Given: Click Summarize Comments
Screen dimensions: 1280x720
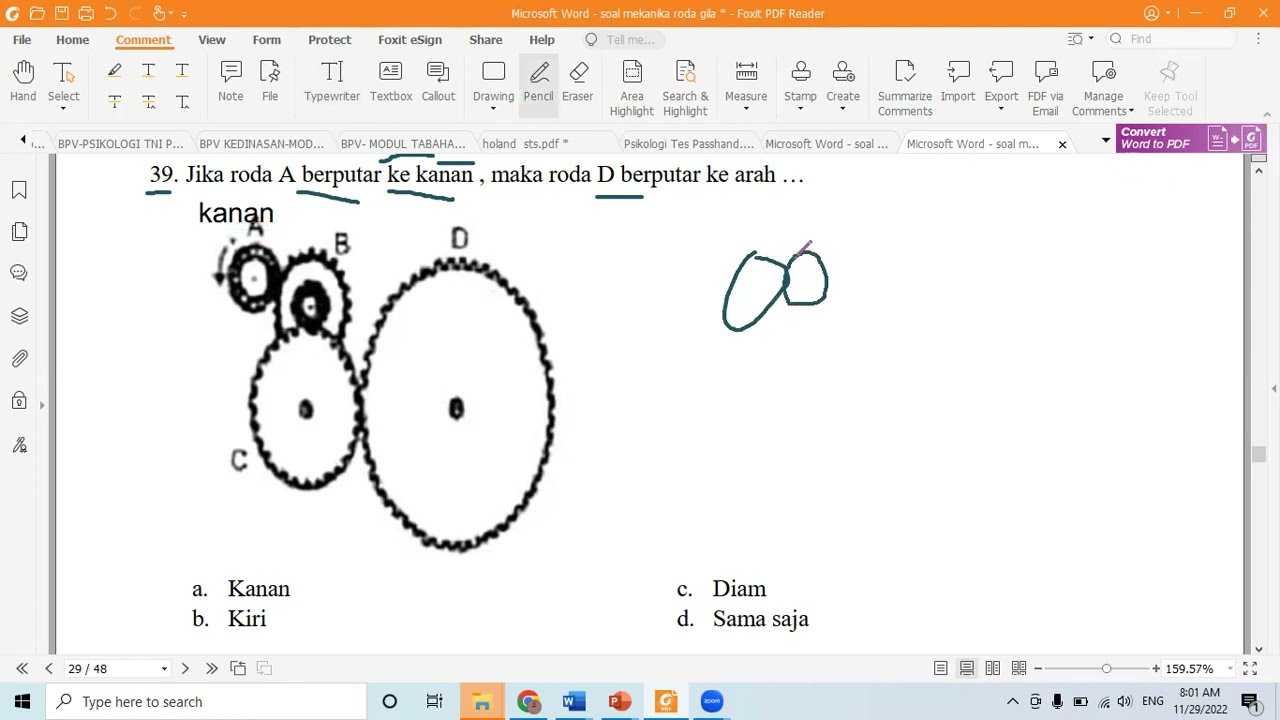Looking at the screenshot, I should pos(905,89).
